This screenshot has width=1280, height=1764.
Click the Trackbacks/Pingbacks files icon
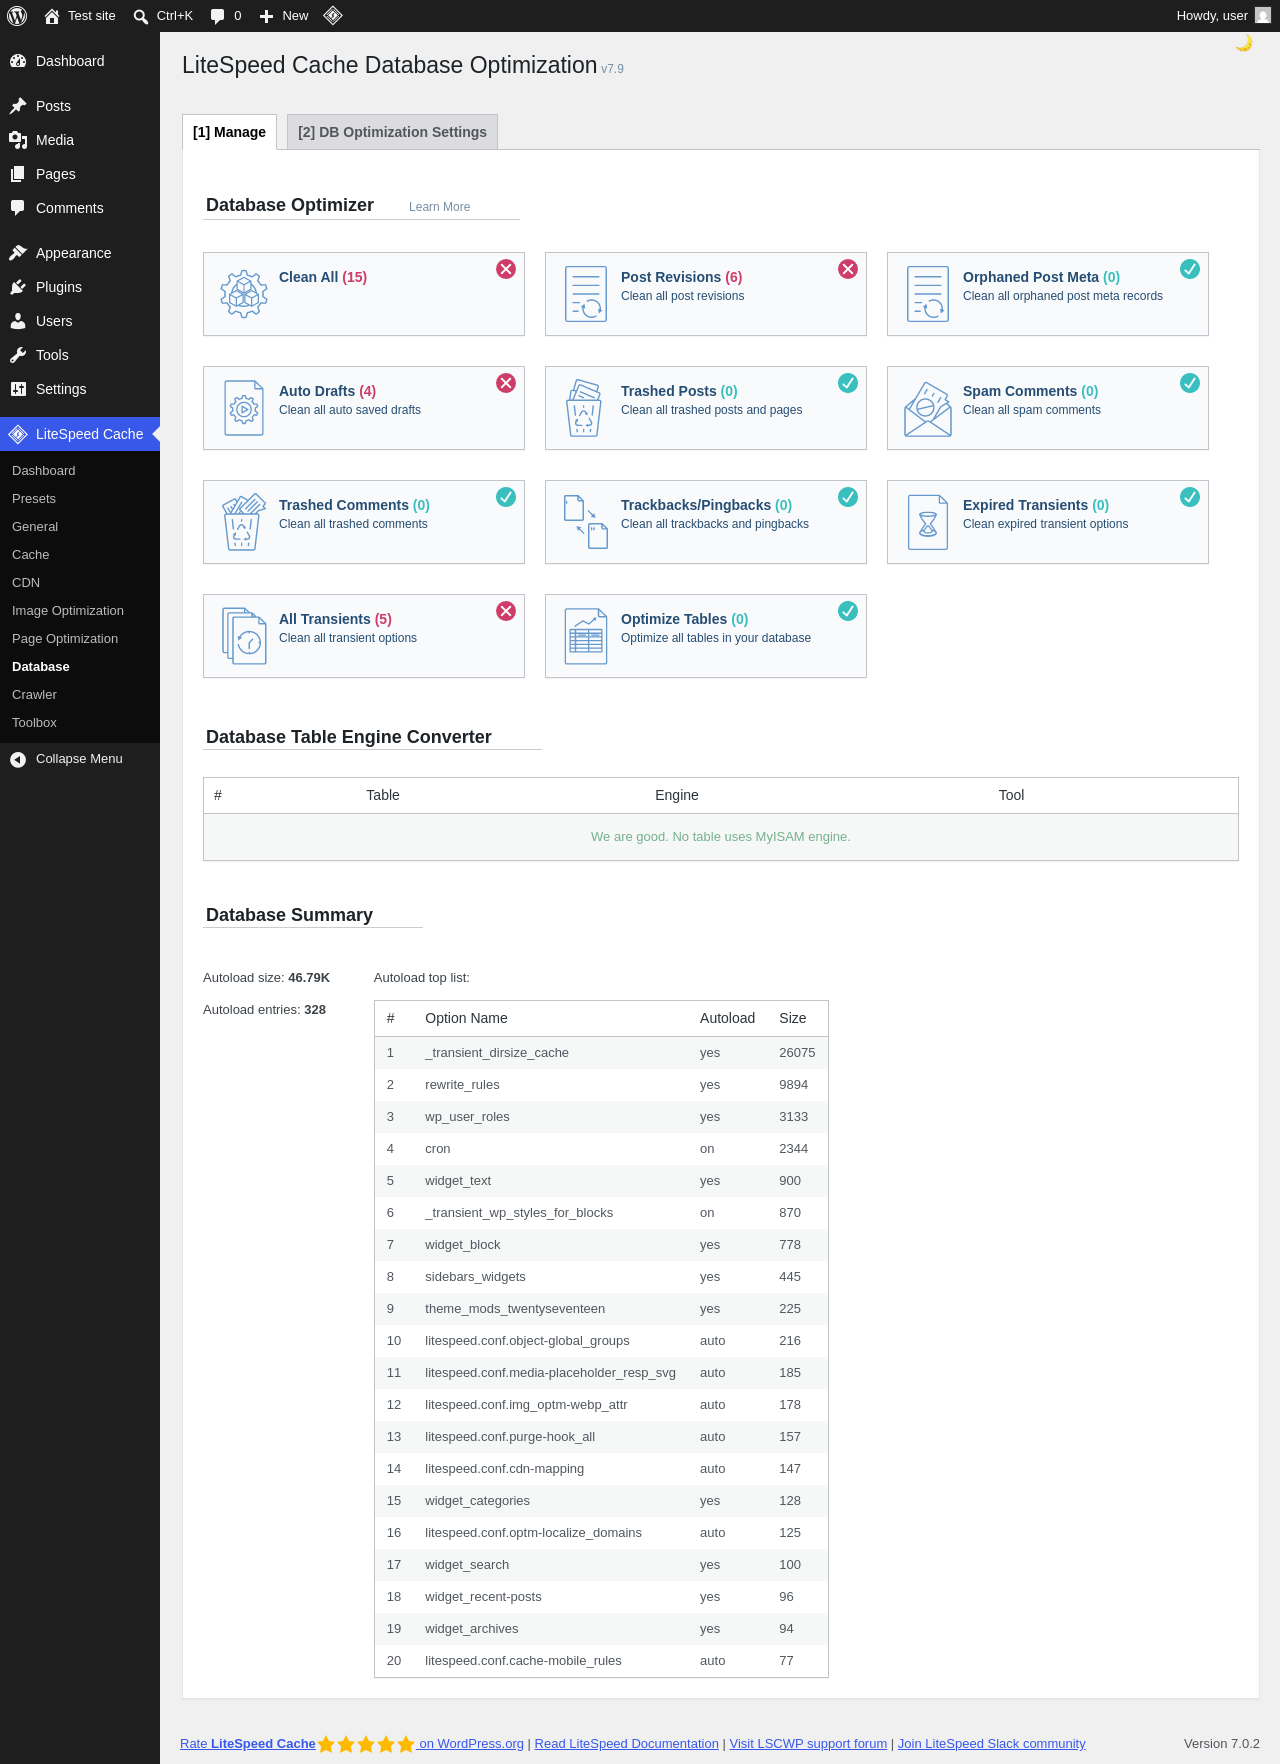586,522
